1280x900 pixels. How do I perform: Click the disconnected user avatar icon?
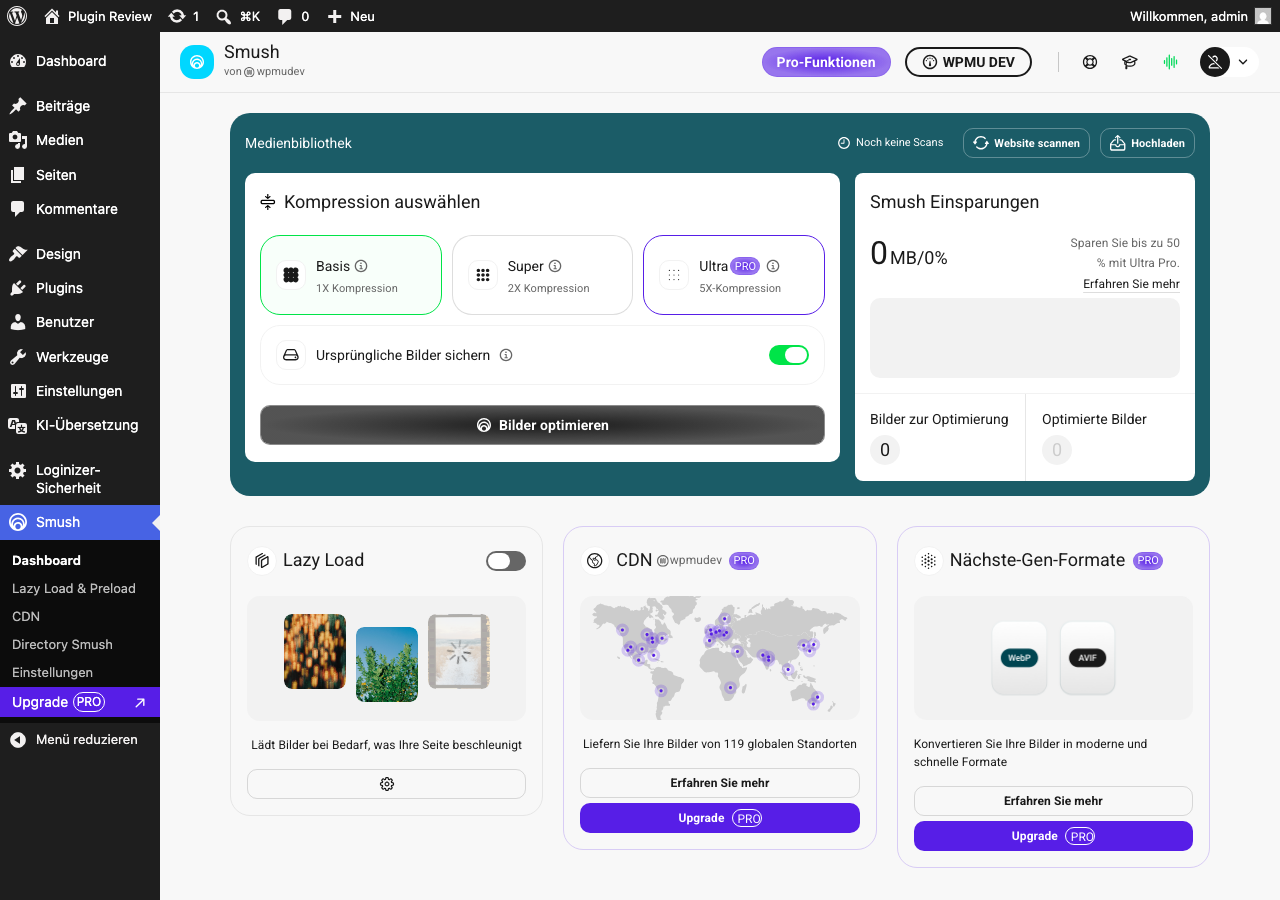(1215, 62)
